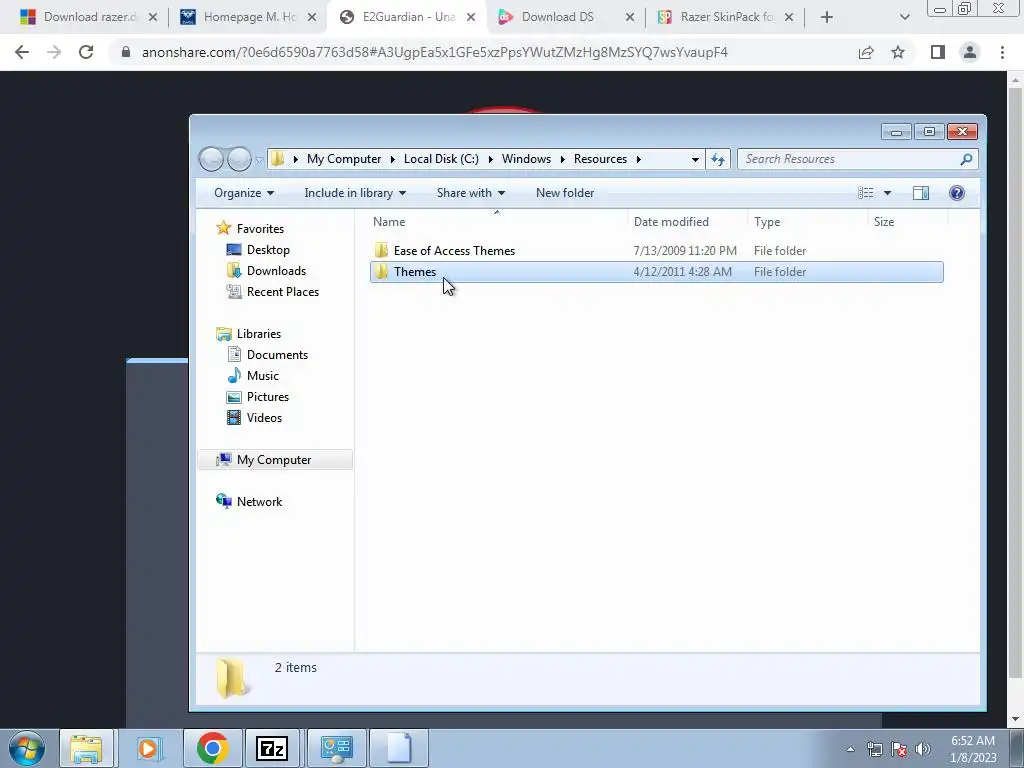This screenshot has width=1024, height=768.
Task: Click My Computer in the breadcrumb path
Action: (344, 159)
